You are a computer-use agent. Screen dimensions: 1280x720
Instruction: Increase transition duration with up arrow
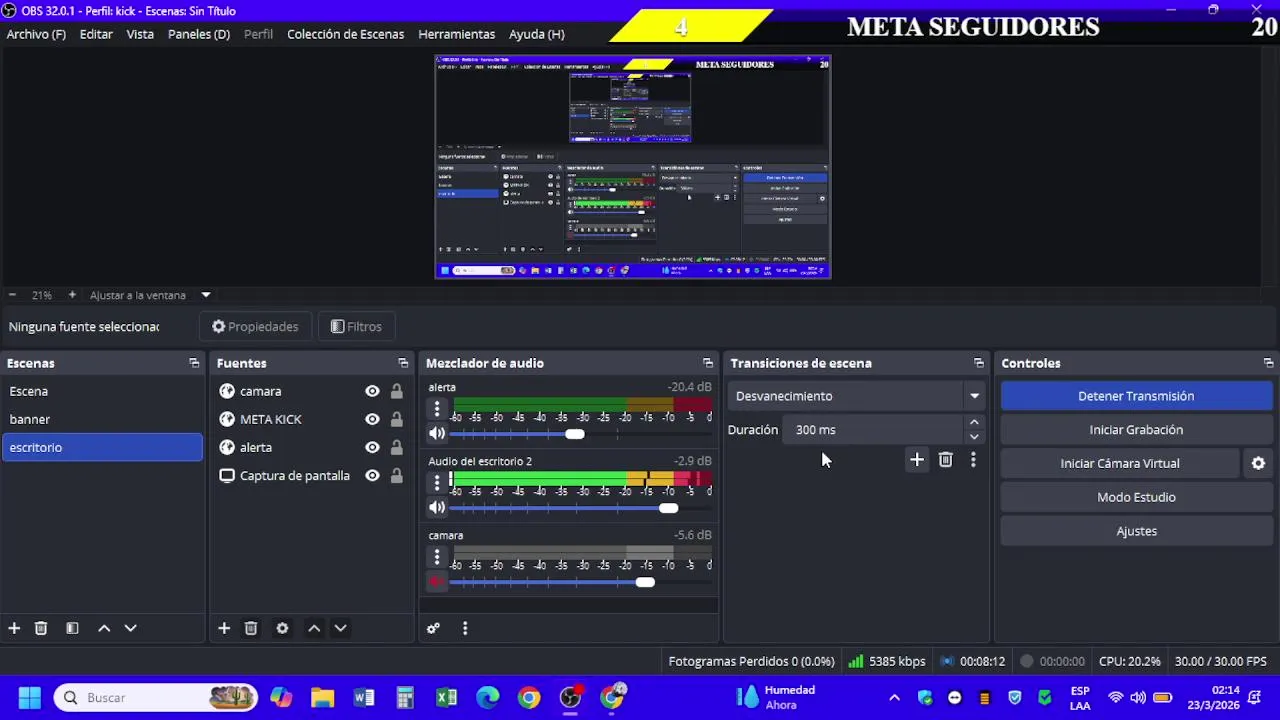click(x=974, y=423)
